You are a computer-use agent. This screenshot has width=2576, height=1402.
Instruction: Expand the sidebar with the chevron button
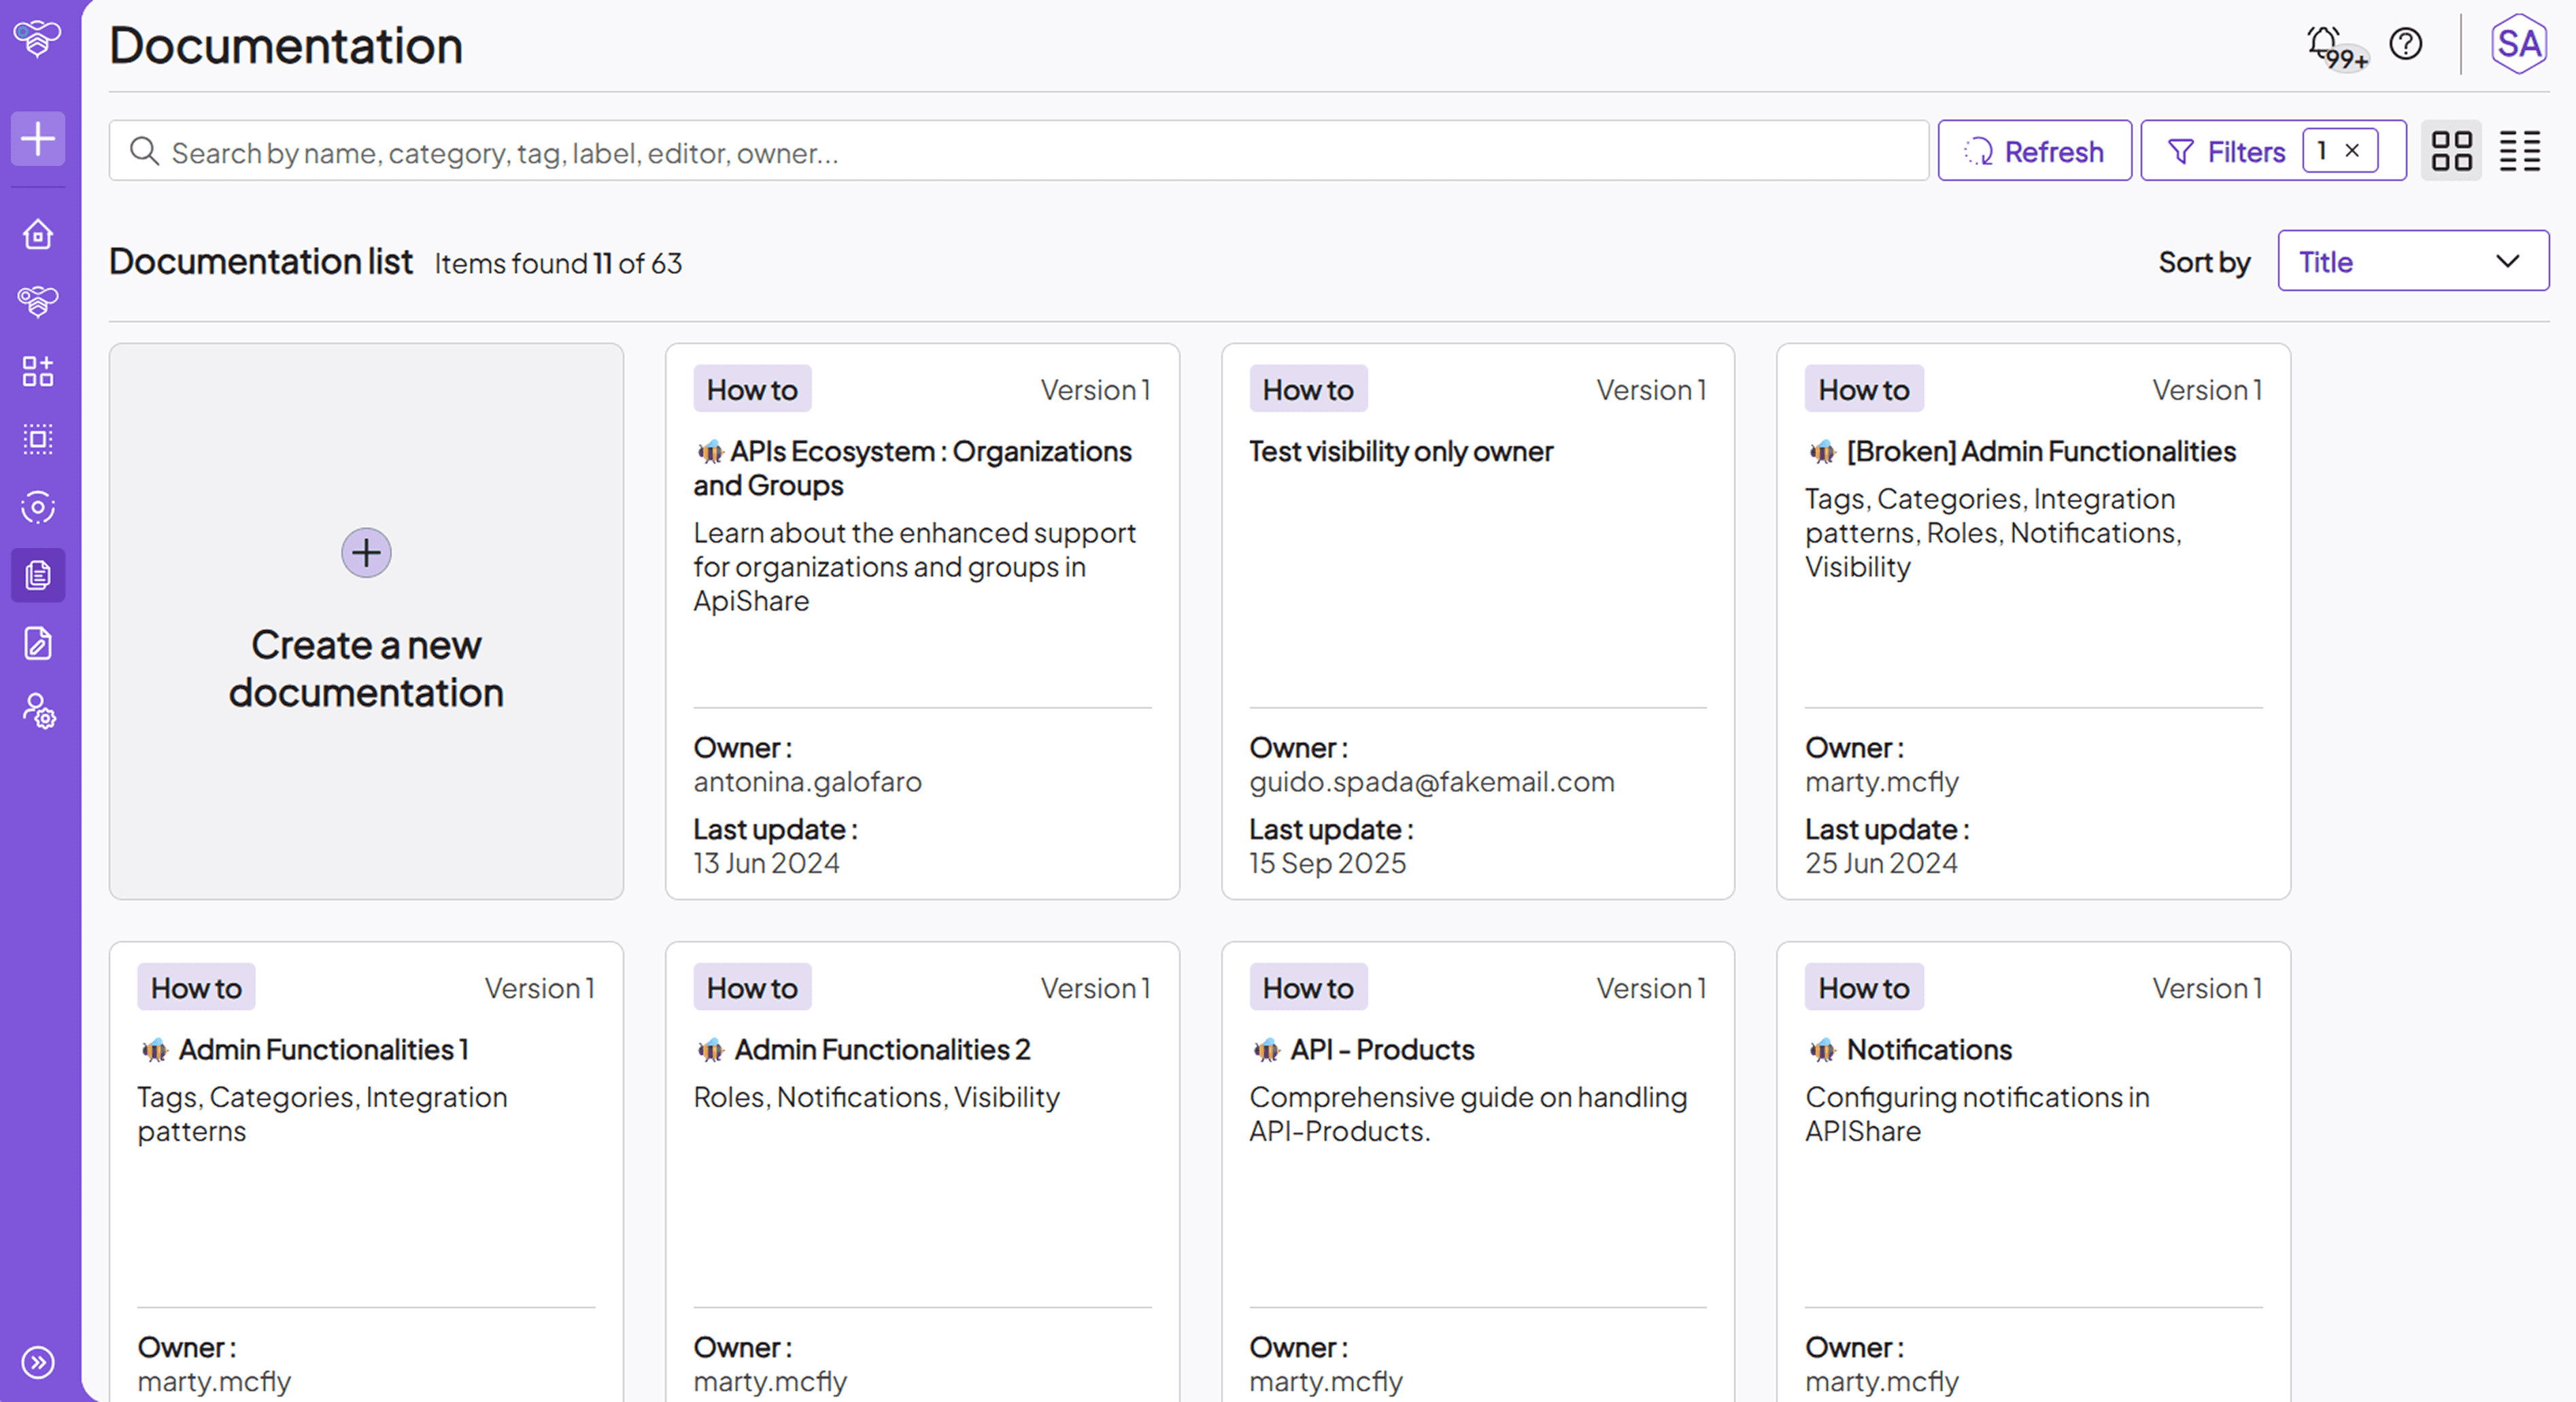37,1363
